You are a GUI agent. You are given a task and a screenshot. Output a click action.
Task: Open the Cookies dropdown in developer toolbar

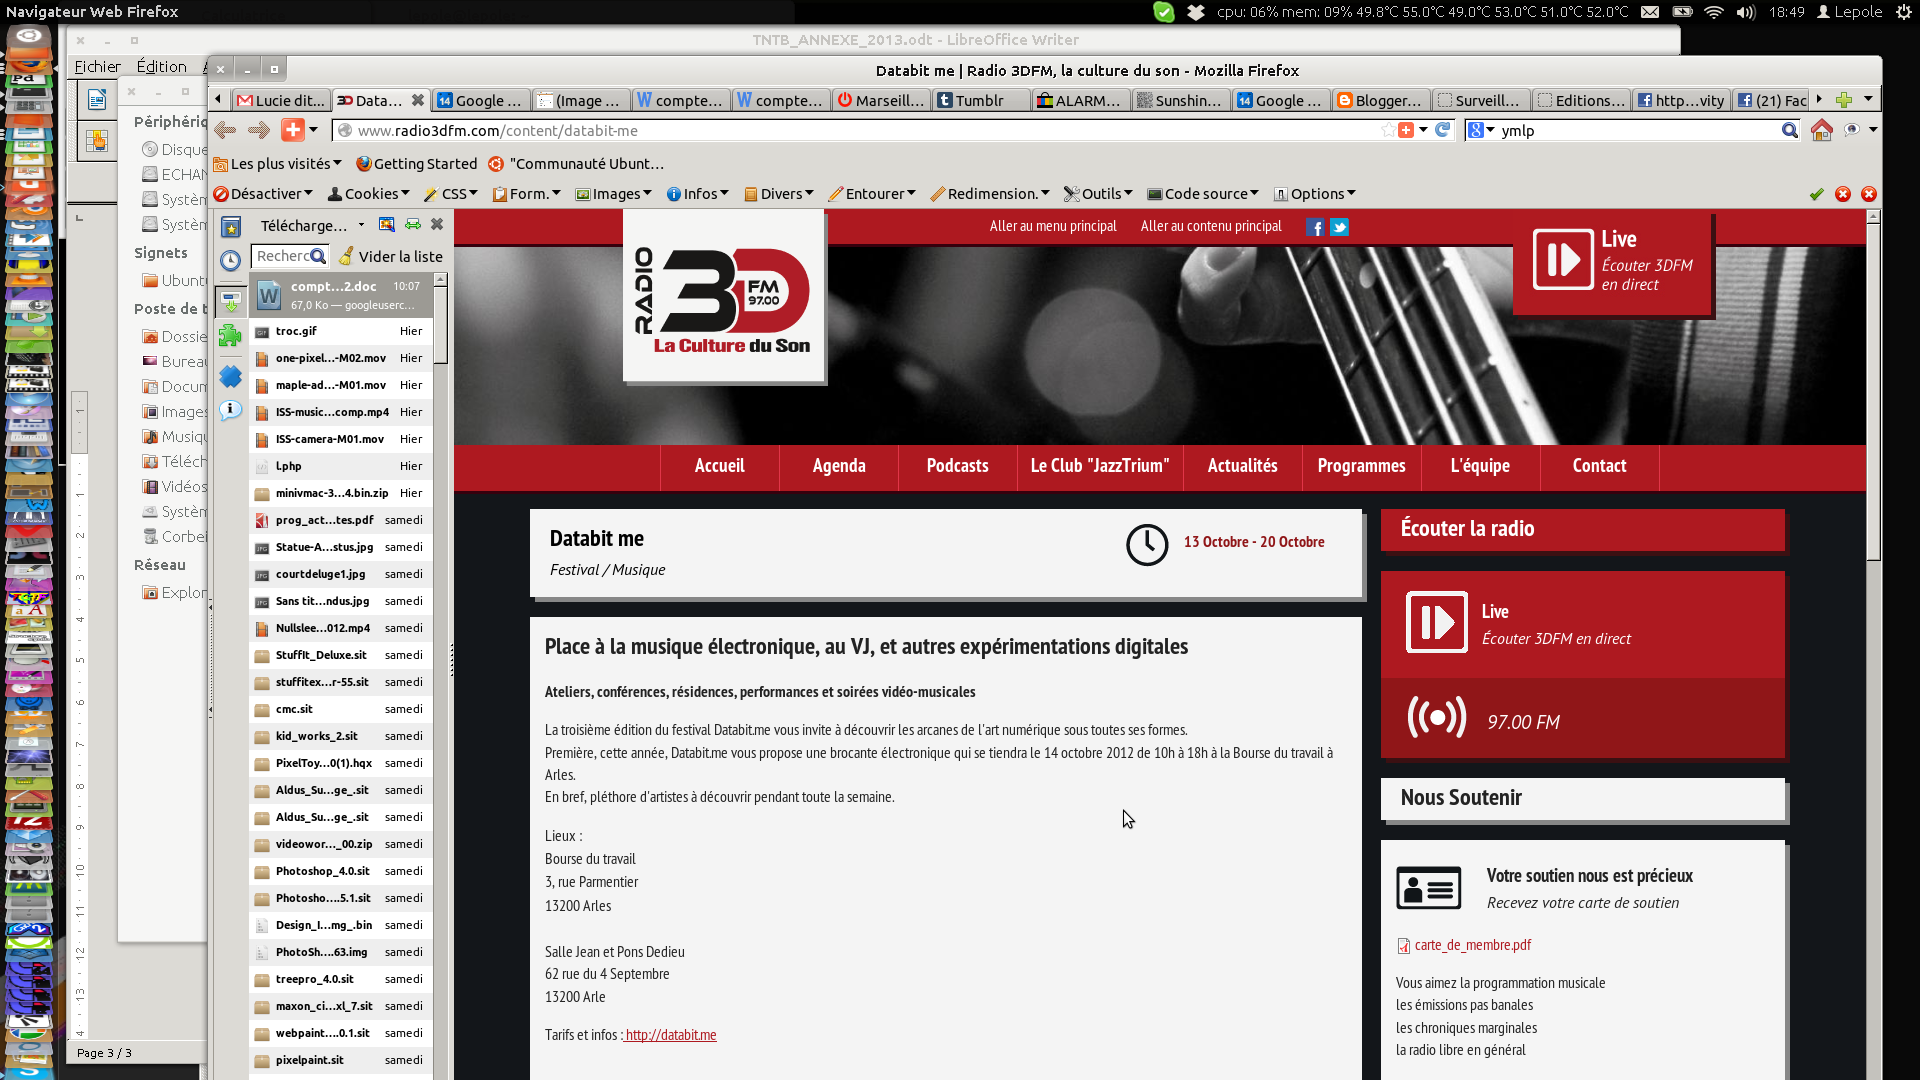point(369,194)
